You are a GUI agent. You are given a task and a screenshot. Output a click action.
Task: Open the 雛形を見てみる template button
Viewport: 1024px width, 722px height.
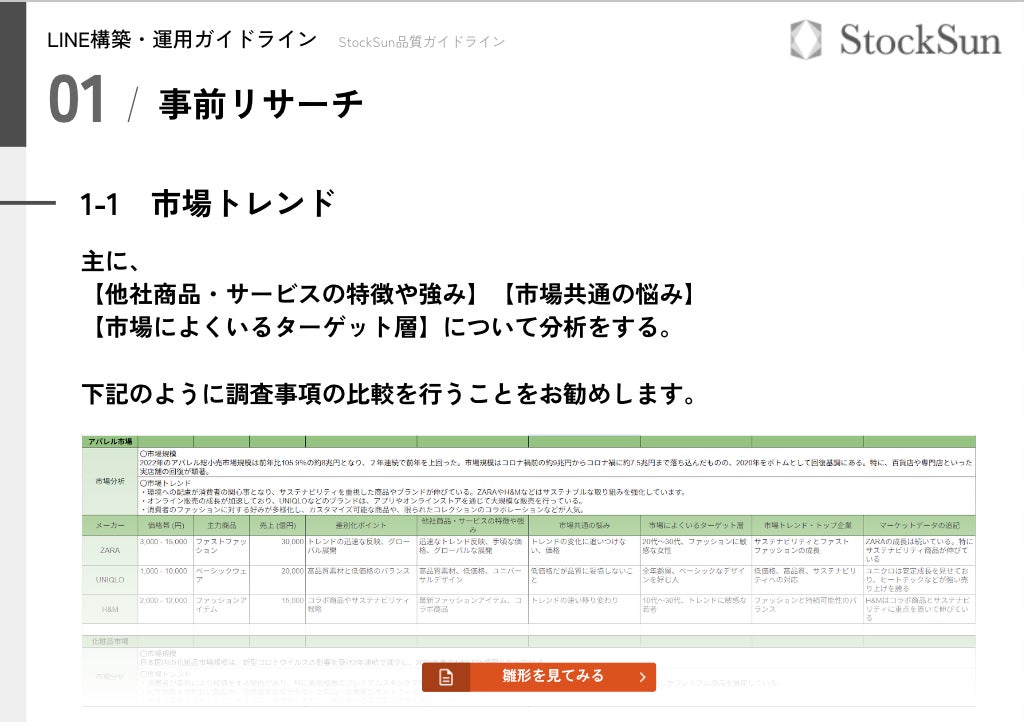[539, 677]
